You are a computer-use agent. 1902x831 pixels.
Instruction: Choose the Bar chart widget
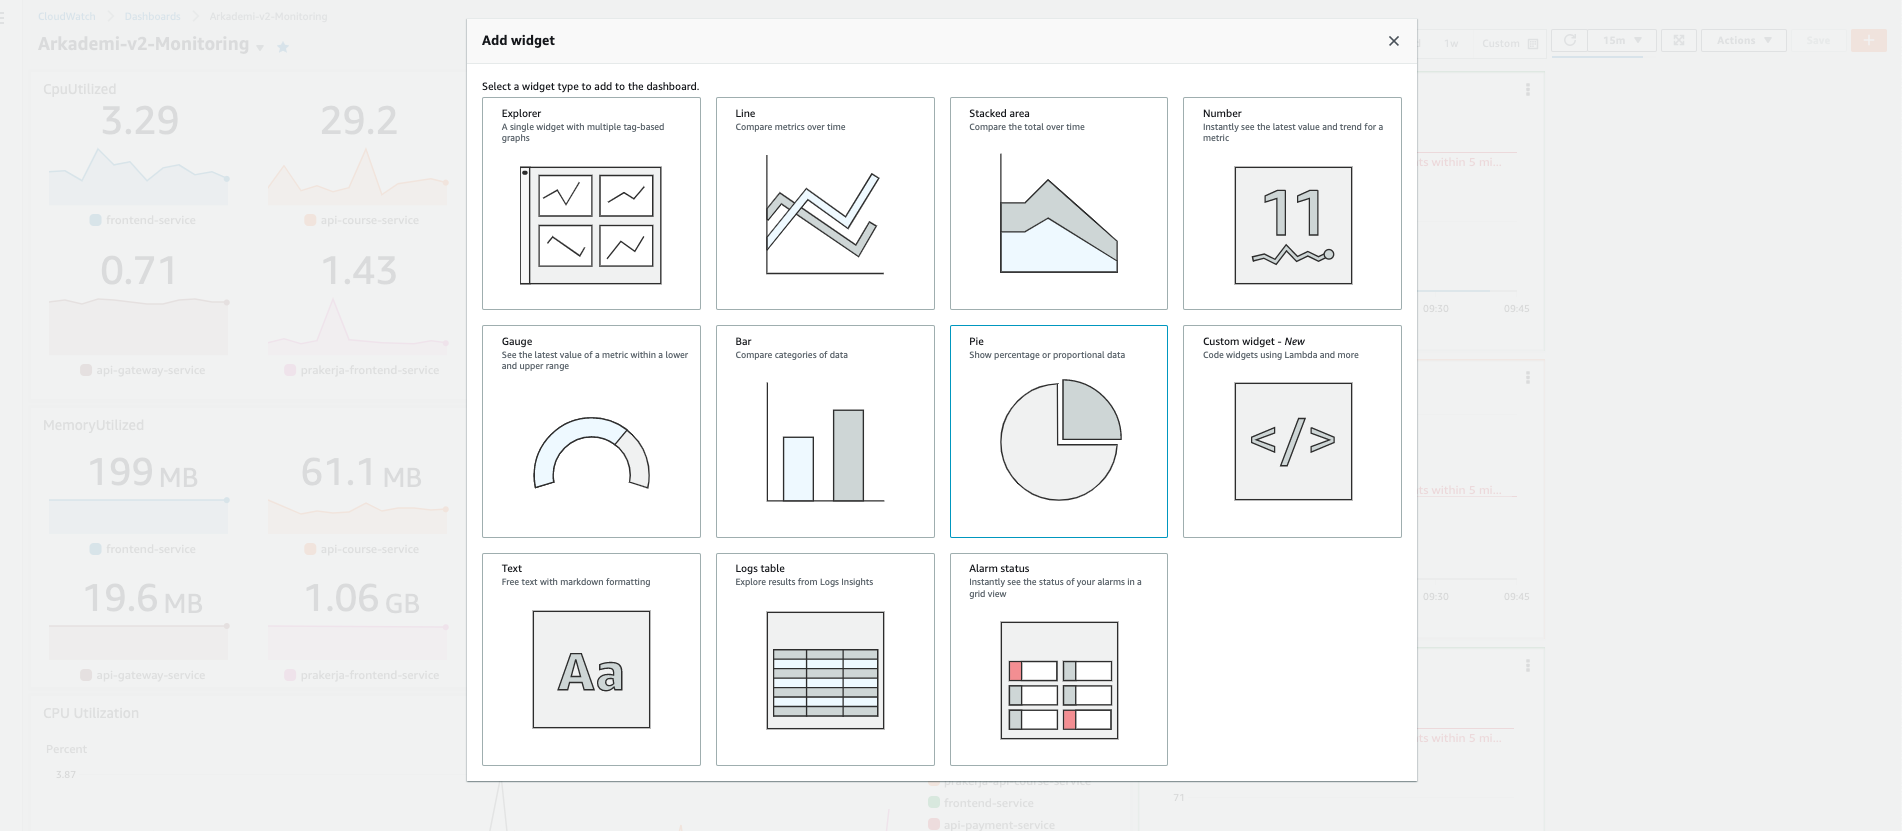click(825, 431)
